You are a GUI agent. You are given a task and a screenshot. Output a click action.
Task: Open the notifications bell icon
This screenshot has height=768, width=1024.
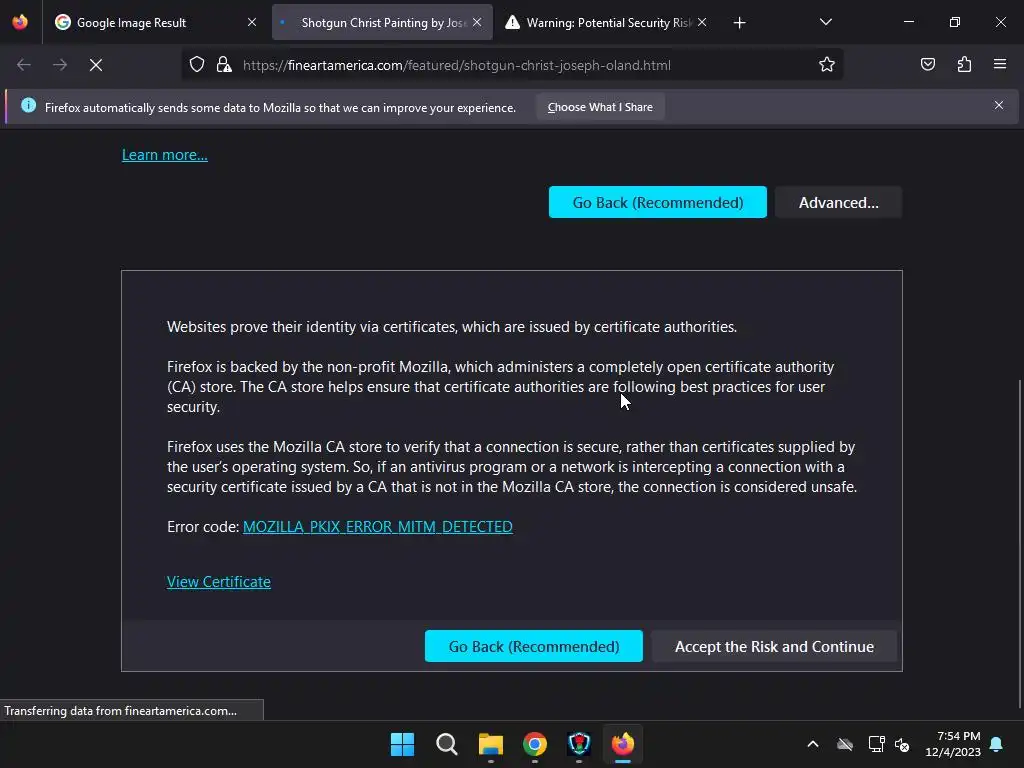tap(996, 744)
